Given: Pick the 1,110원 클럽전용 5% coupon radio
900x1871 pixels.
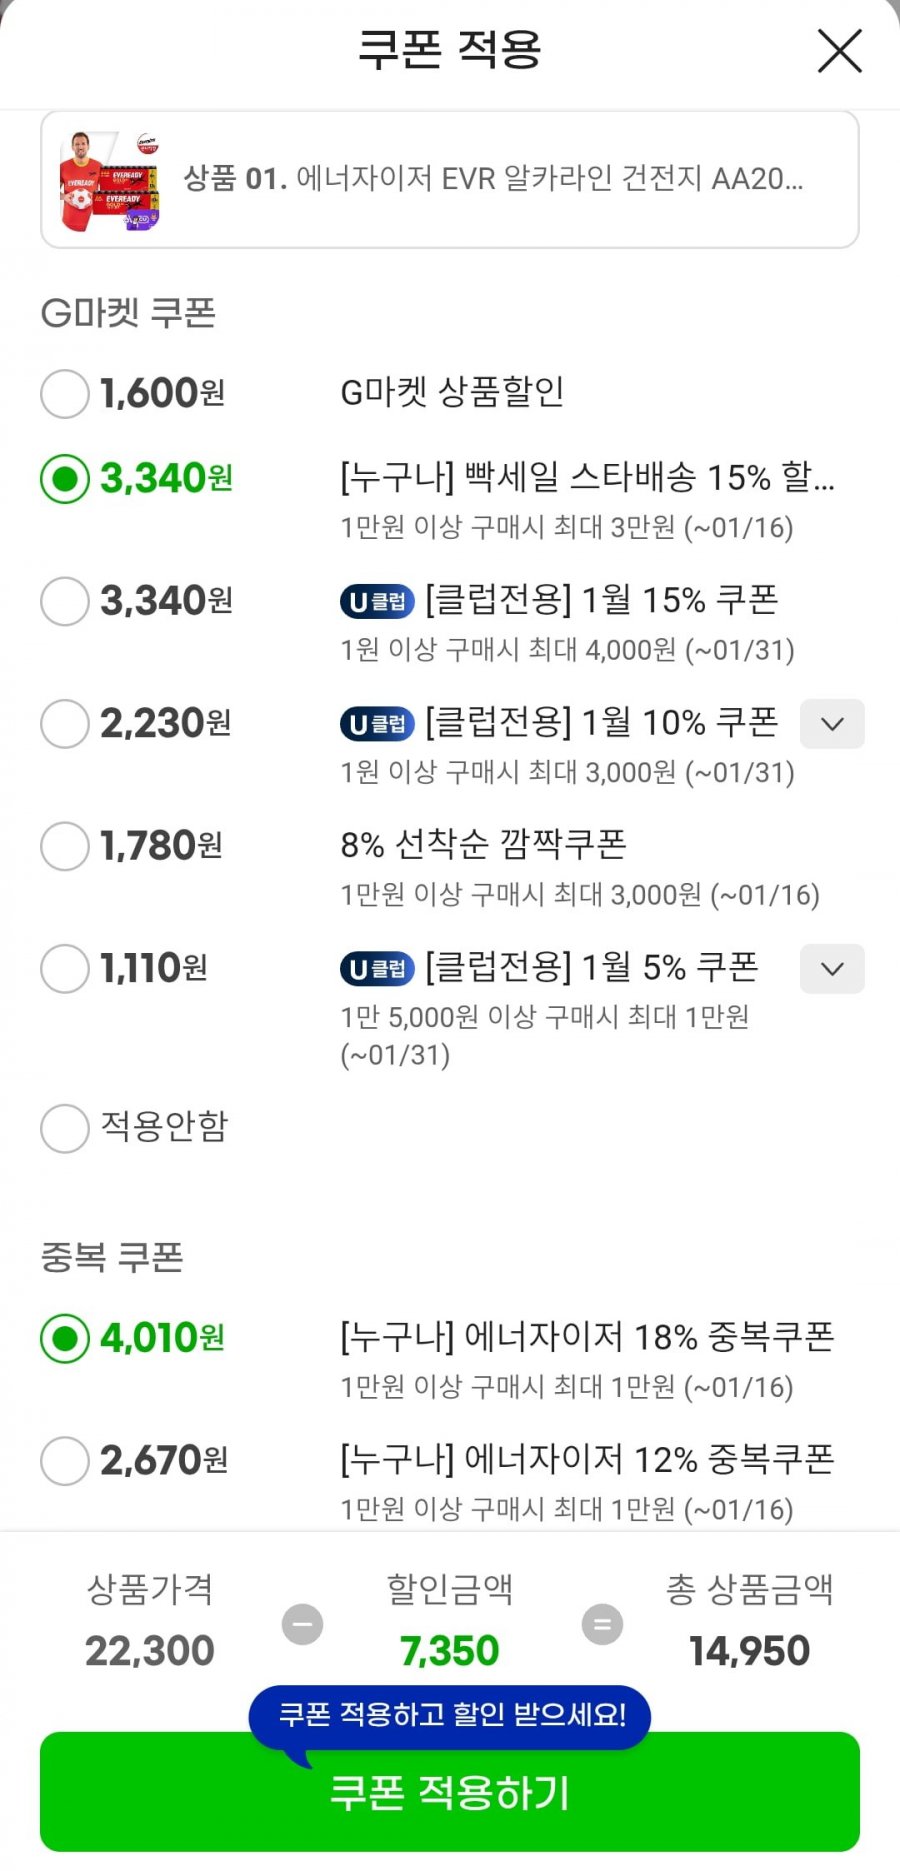Looking at the screenshot, I should coord(65,968).
